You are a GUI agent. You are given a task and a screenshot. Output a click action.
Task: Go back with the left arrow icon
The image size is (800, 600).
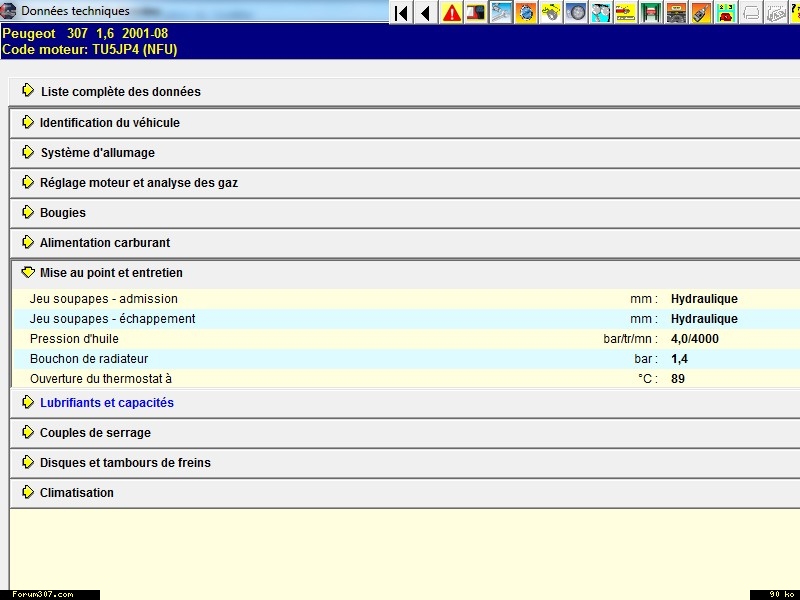[x=426, y=12]
